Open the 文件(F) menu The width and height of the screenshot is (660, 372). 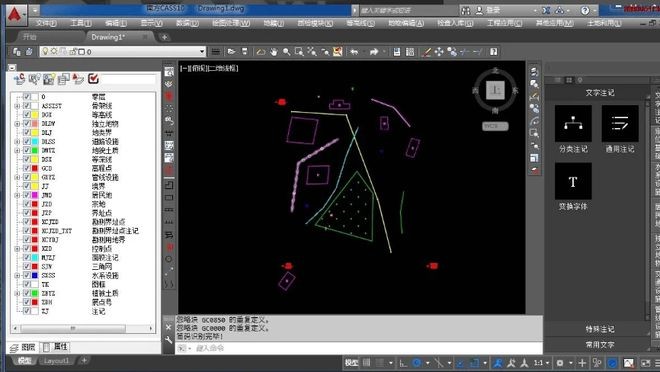(x=46, y=23)
